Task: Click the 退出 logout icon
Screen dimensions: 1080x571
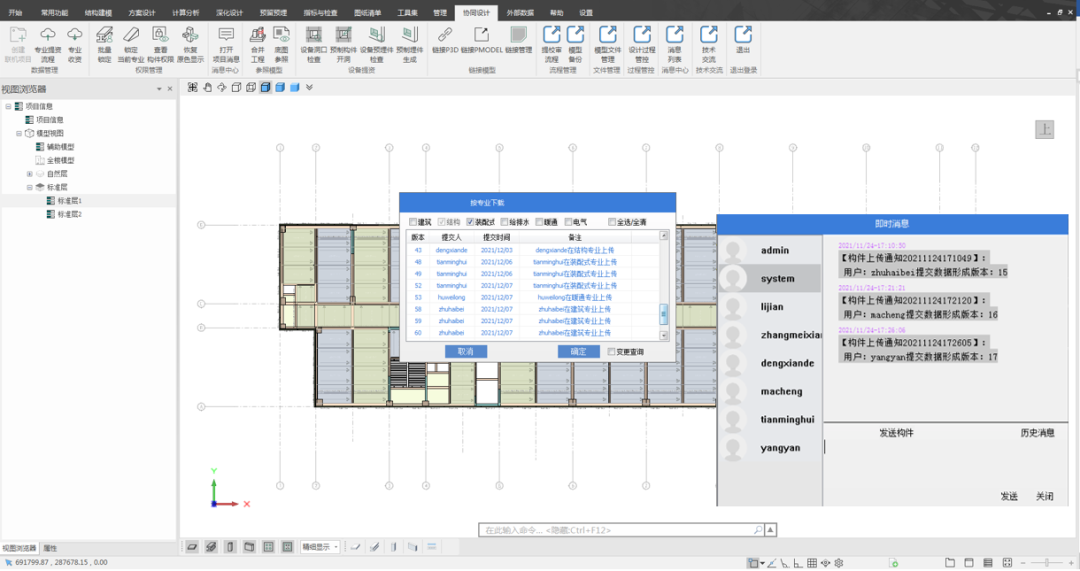Action: [742, 39]
